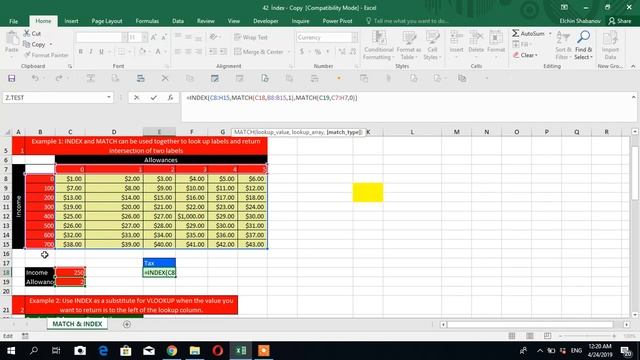Select the MATCH & INDEX sheet tab
The height and width of the screenshot is (360, 640).
(x=77, y=324)
